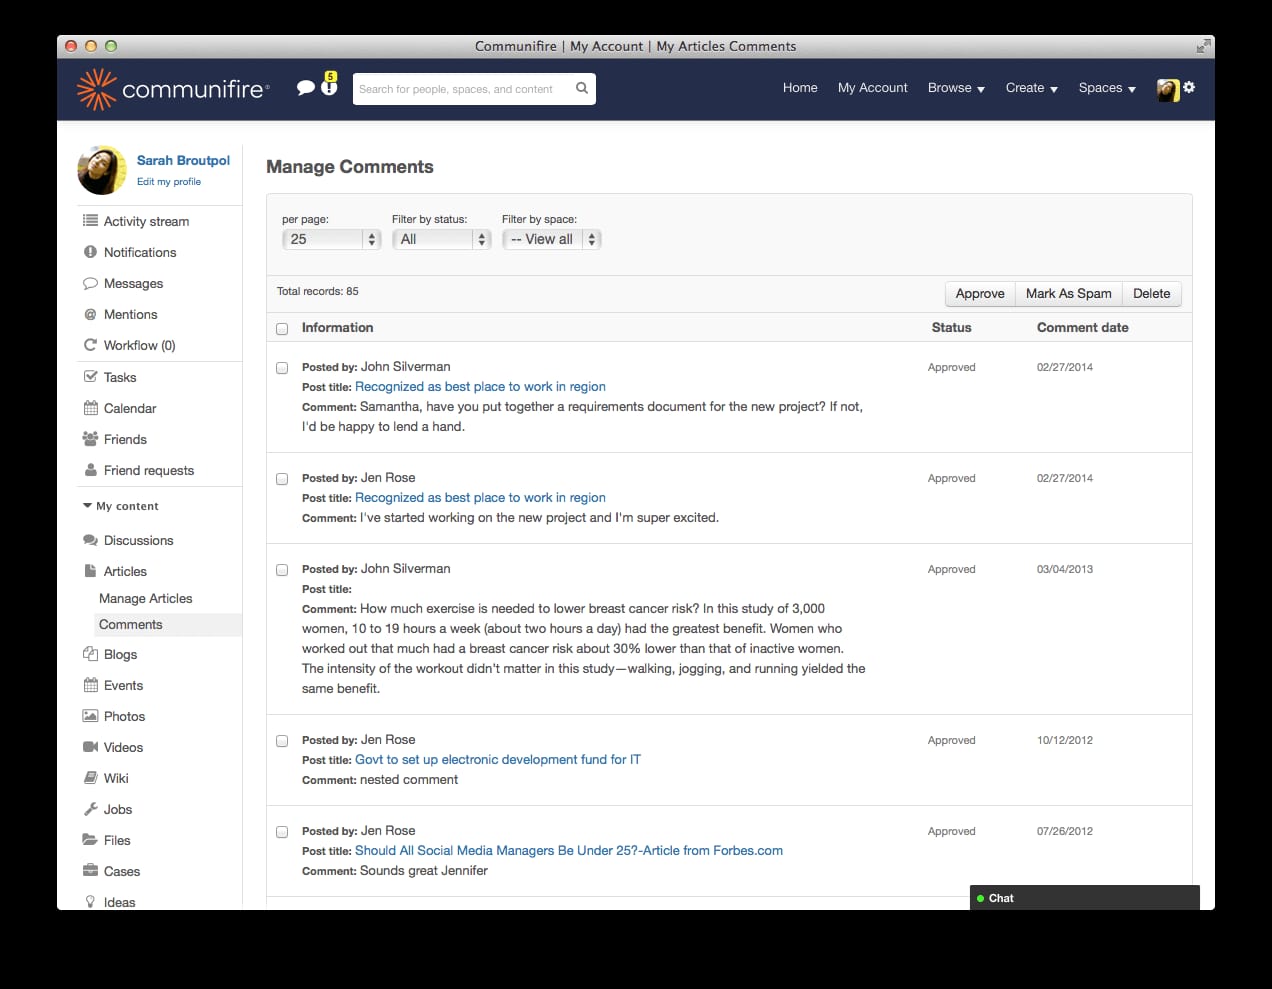Screen dimensions: 1272x989
Task: Check the select-all checkbox in the Information header
Action: (281, 328)
